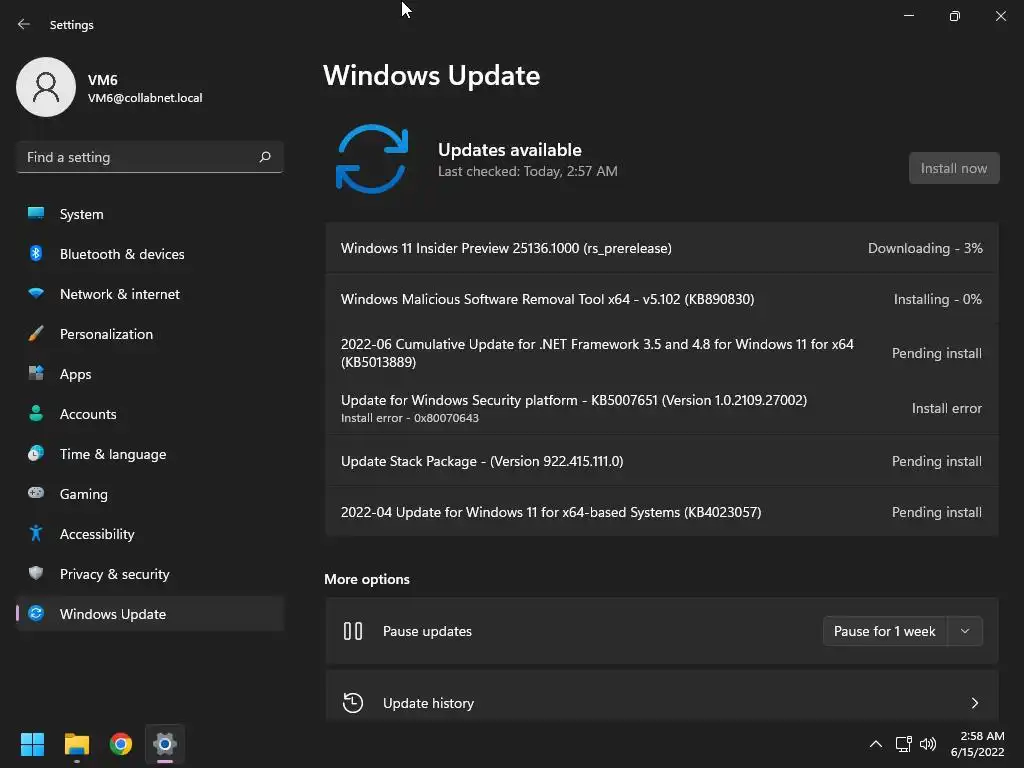The height and width of the screenshot is (768, 1024).
Task: Click the Install now button
Action: (x=953, y=168)
